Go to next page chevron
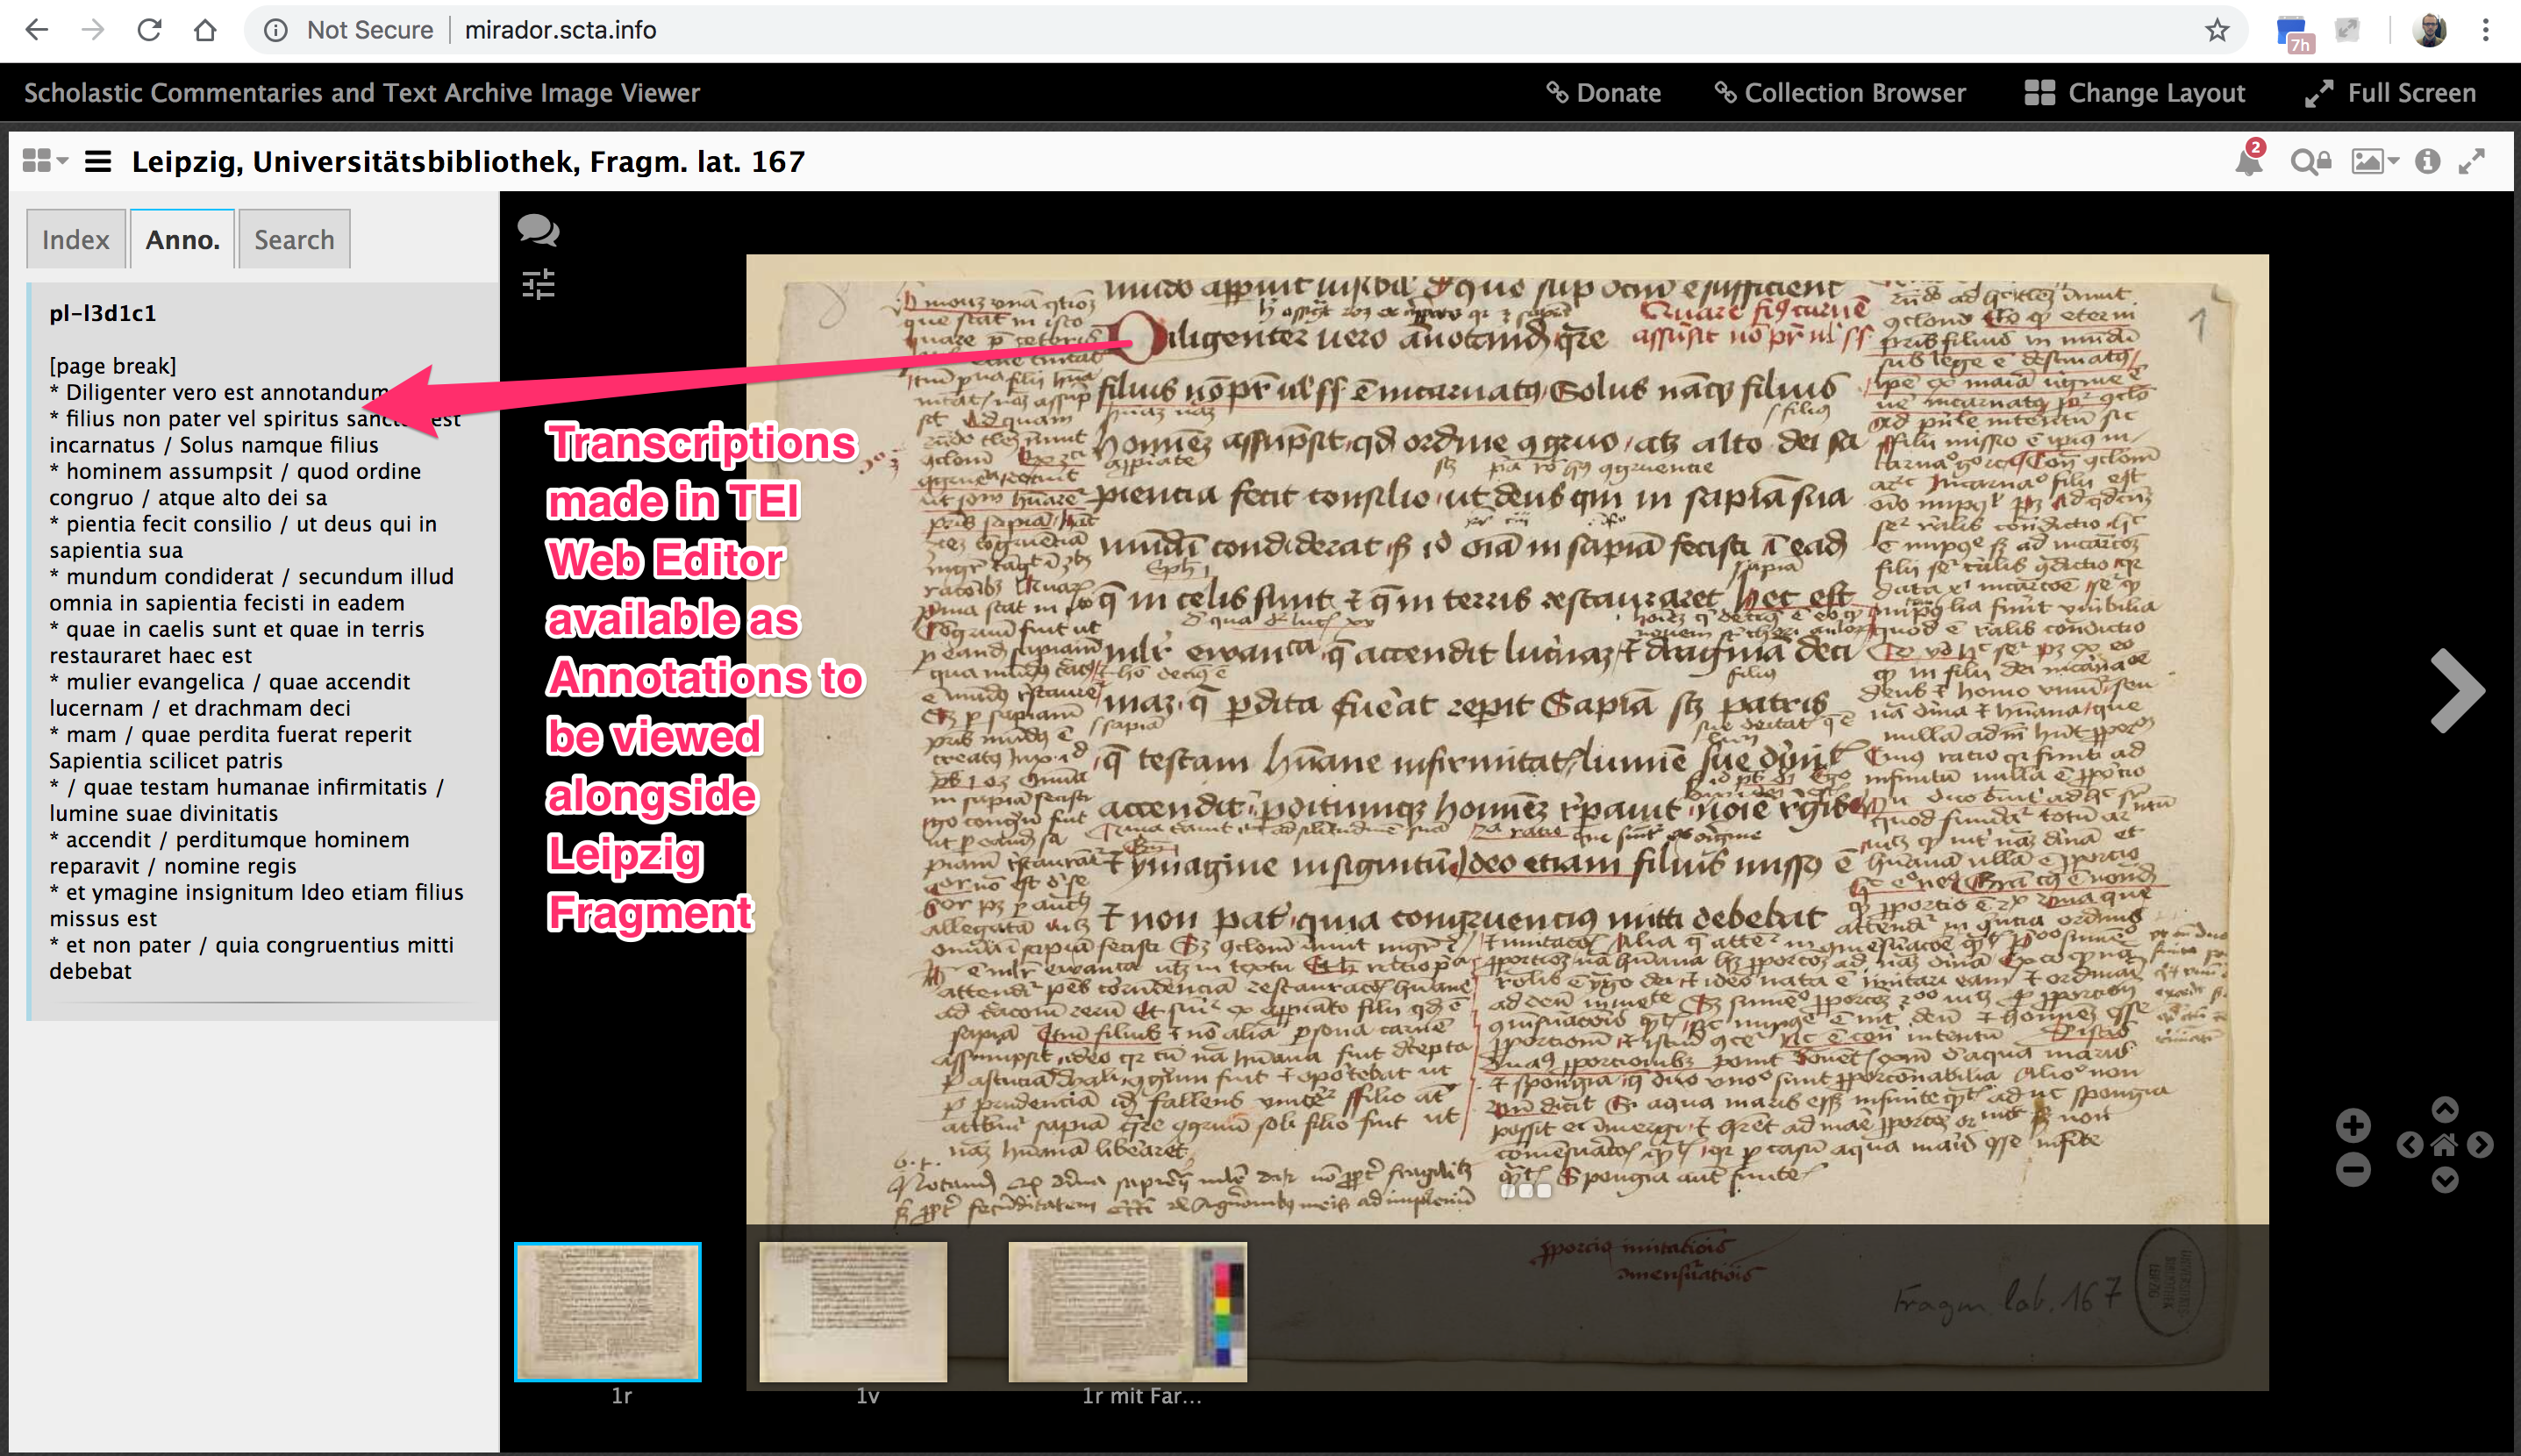2521x1456 pixels. (2456, 690)
